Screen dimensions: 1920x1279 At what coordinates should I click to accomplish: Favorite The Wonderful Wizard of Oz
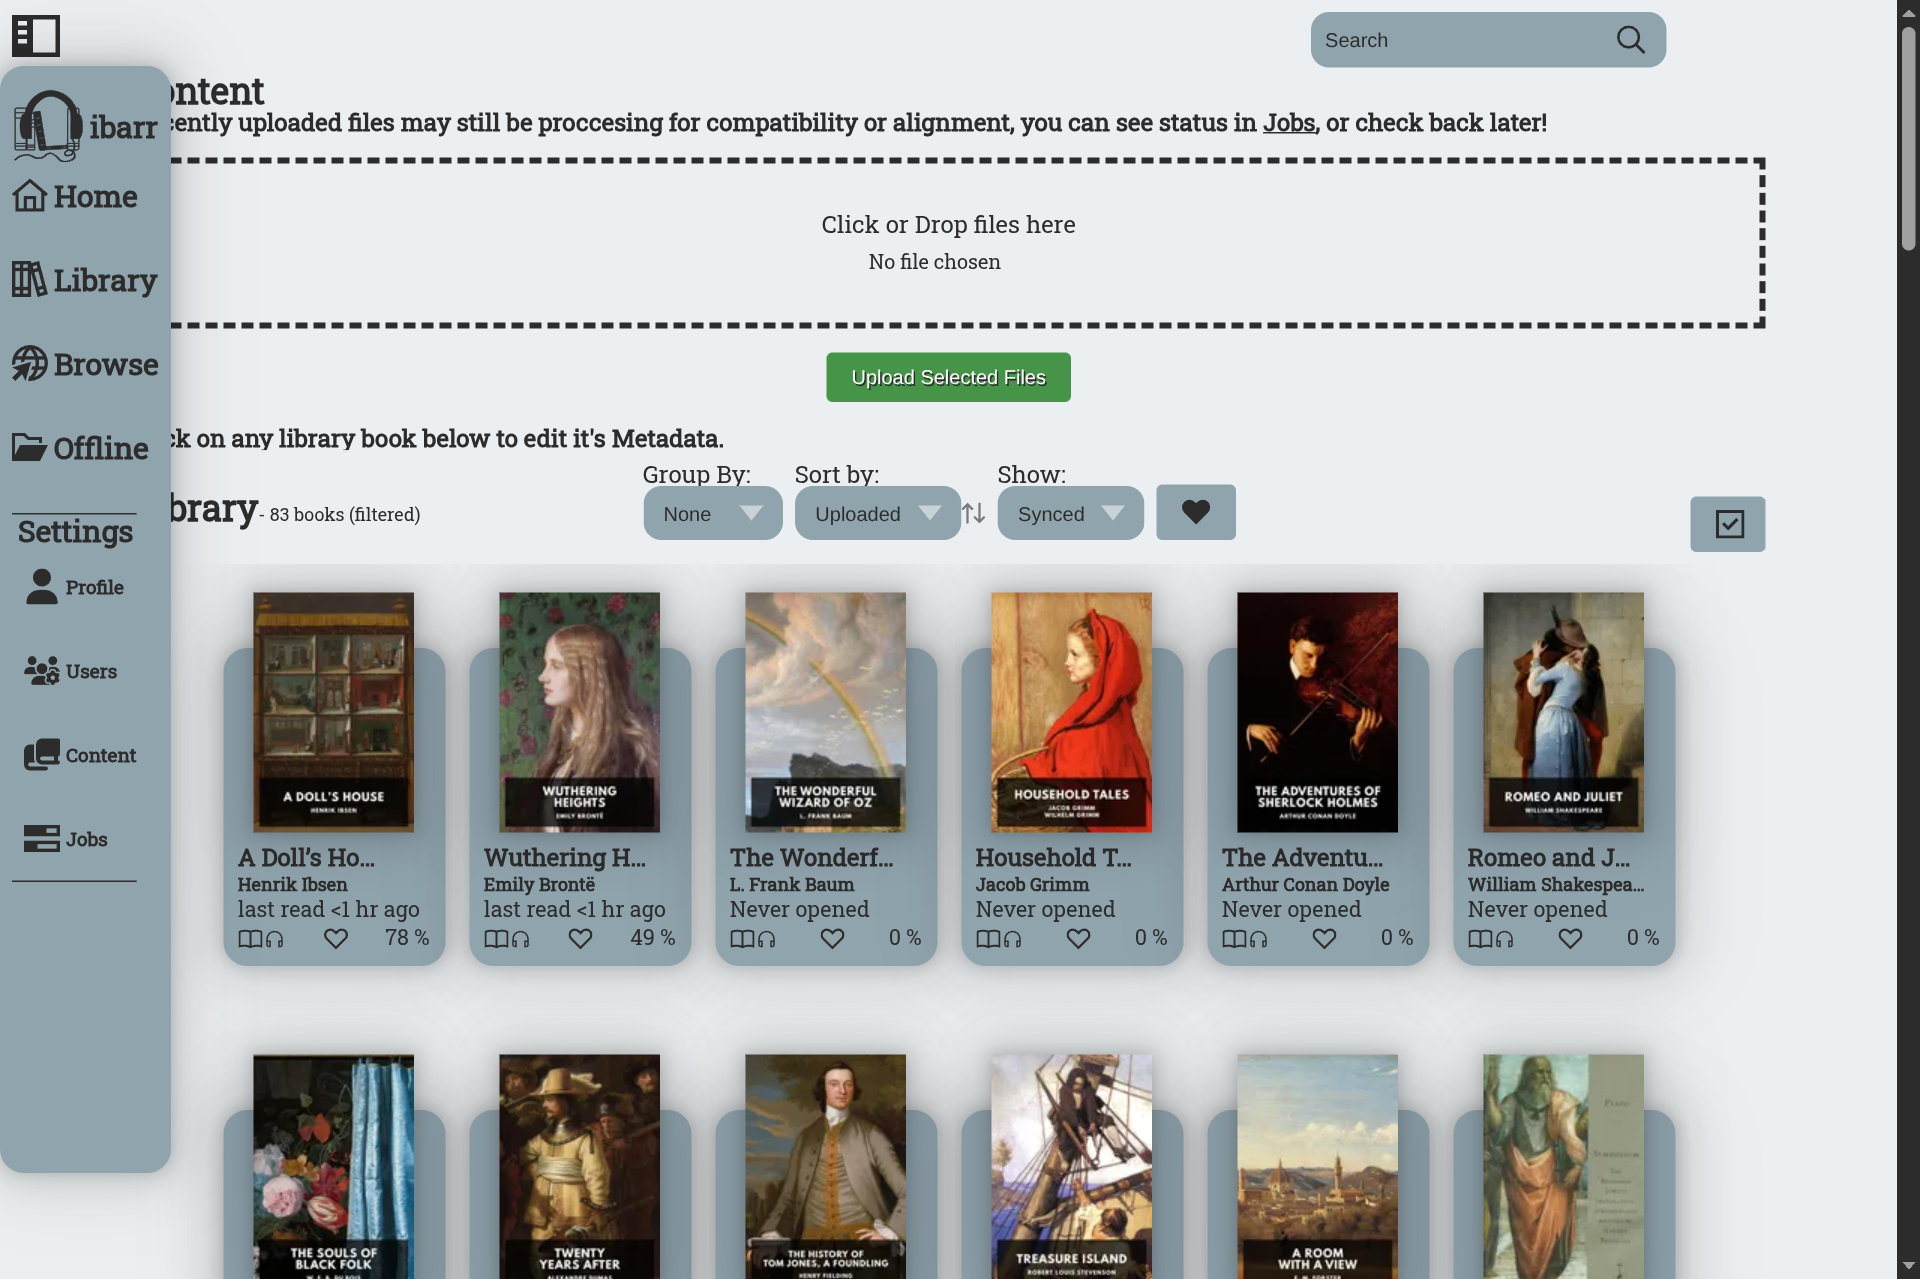tap(832, 939)
